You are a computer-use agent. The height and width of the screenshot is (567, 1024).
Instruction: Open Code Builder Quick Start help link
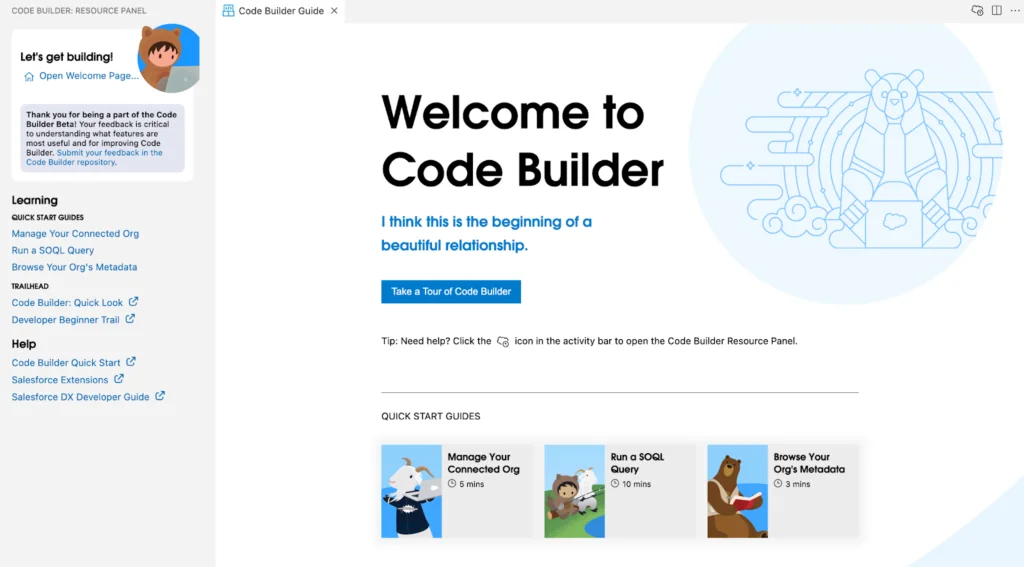pos(66,363)
